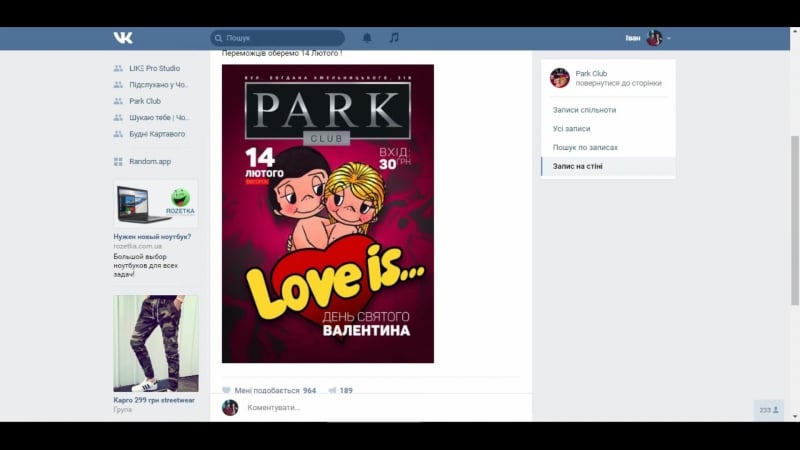Click the page vertical scrollbar thumb

click(795, 220)
